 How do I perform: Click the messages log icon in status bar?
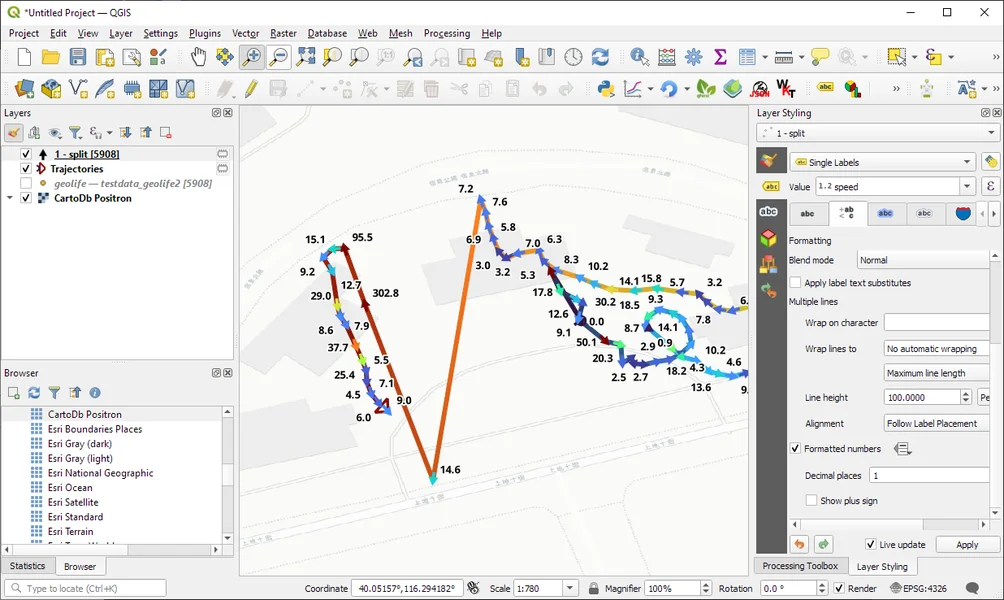pos(972,588)
